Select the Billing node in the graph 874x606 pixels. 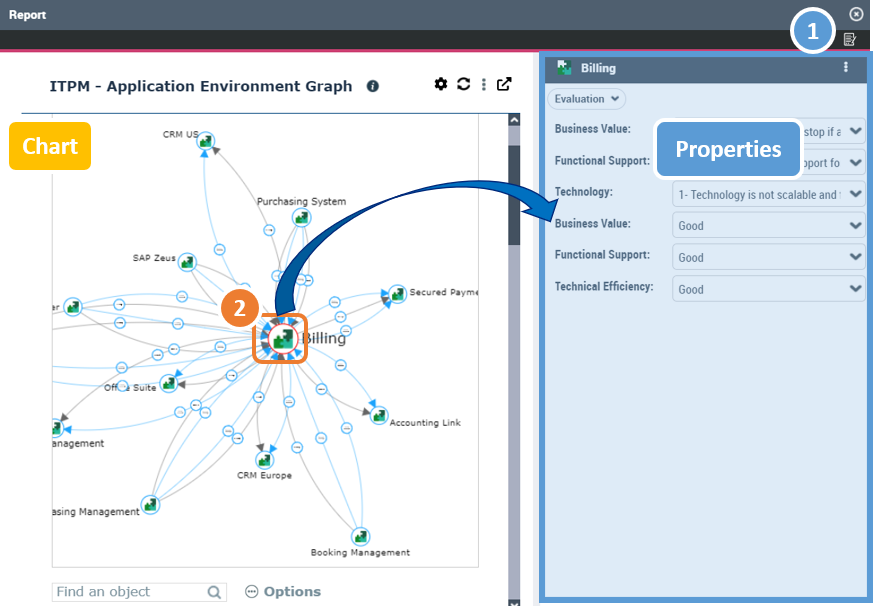coord(280,338)
